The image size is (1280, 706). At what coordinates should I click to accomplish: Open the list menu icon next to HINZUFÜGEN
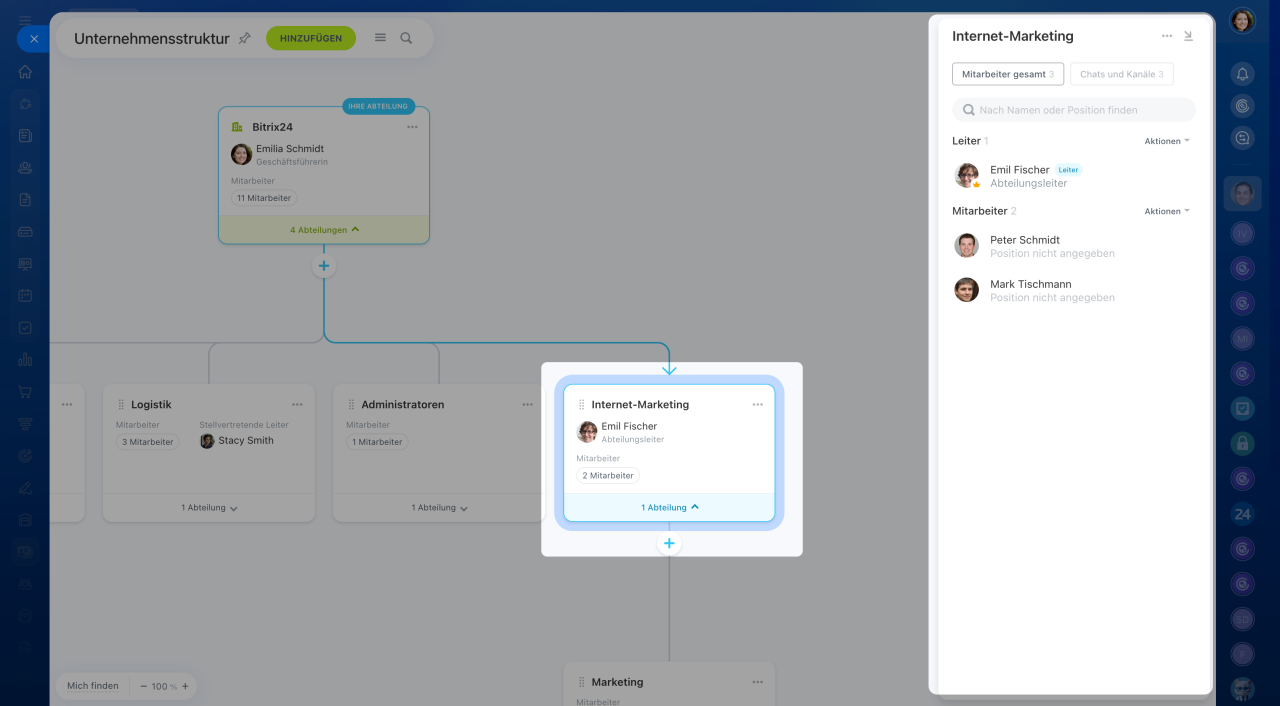tap(380, 38)
